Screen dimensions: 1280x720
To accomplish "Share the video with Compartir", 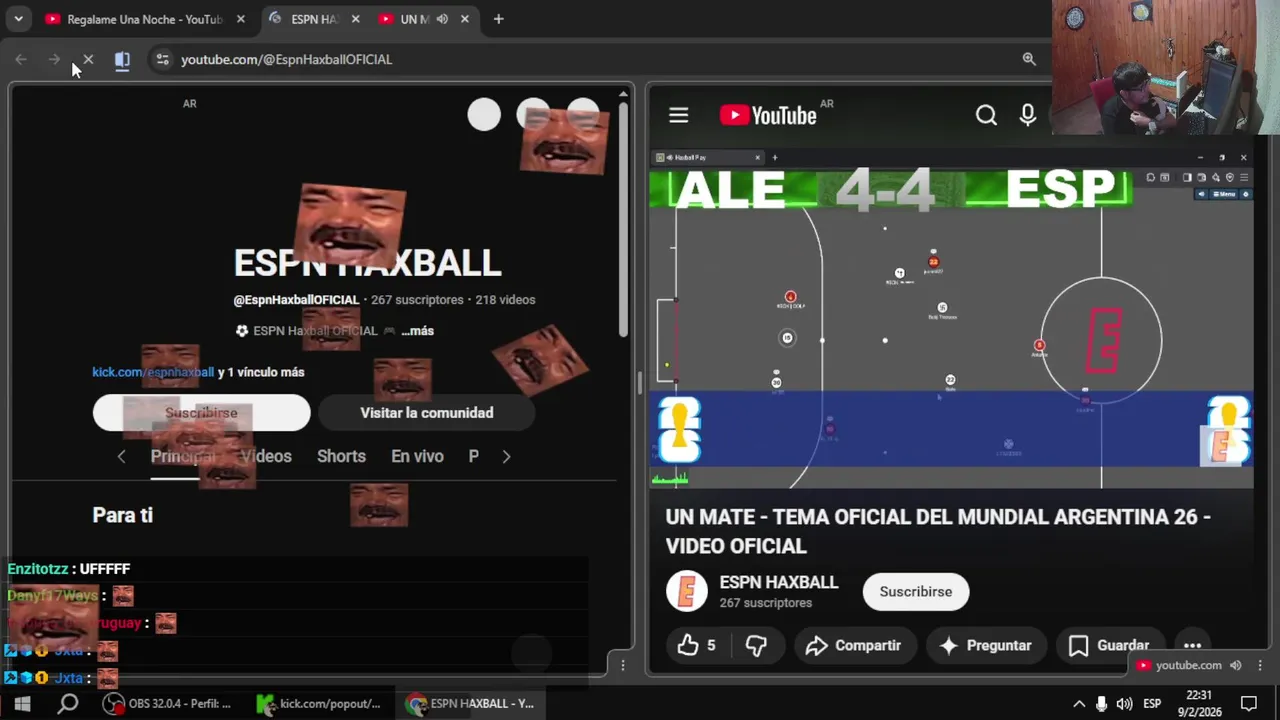I will (x=854, y=646).
